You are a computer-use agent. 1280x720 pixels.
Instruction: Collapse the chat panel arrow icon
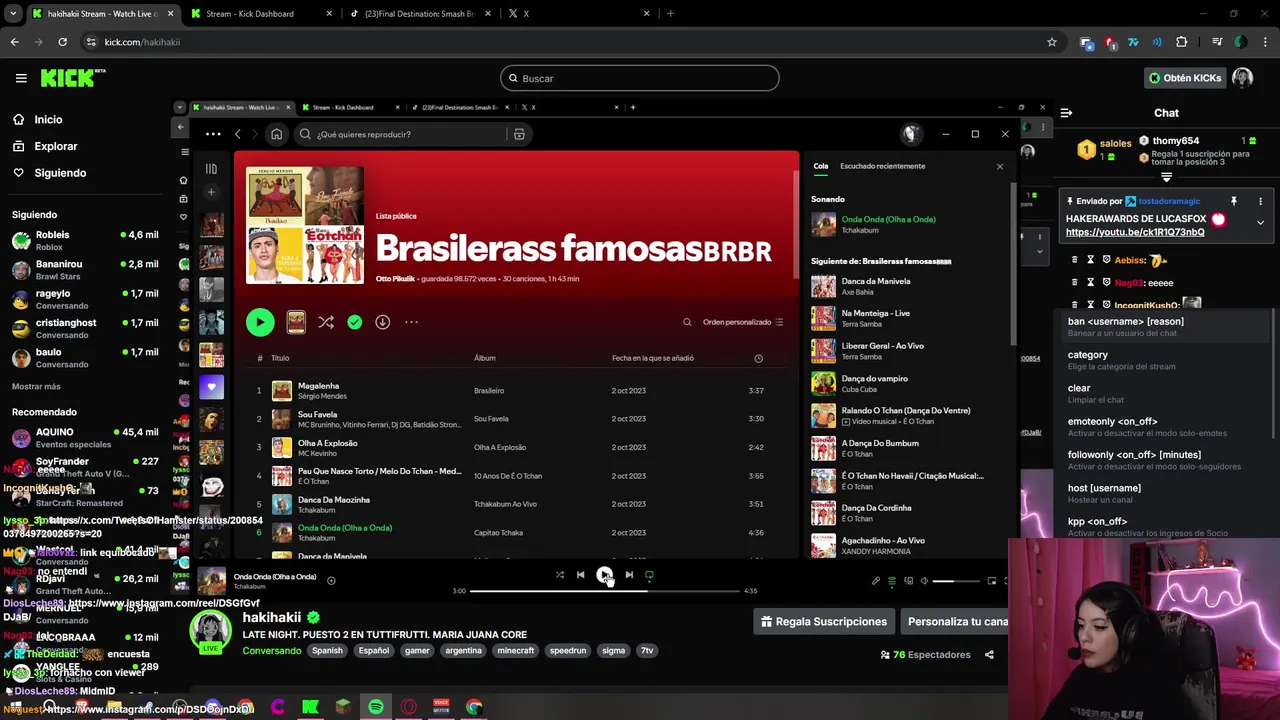click(1066, 113)
